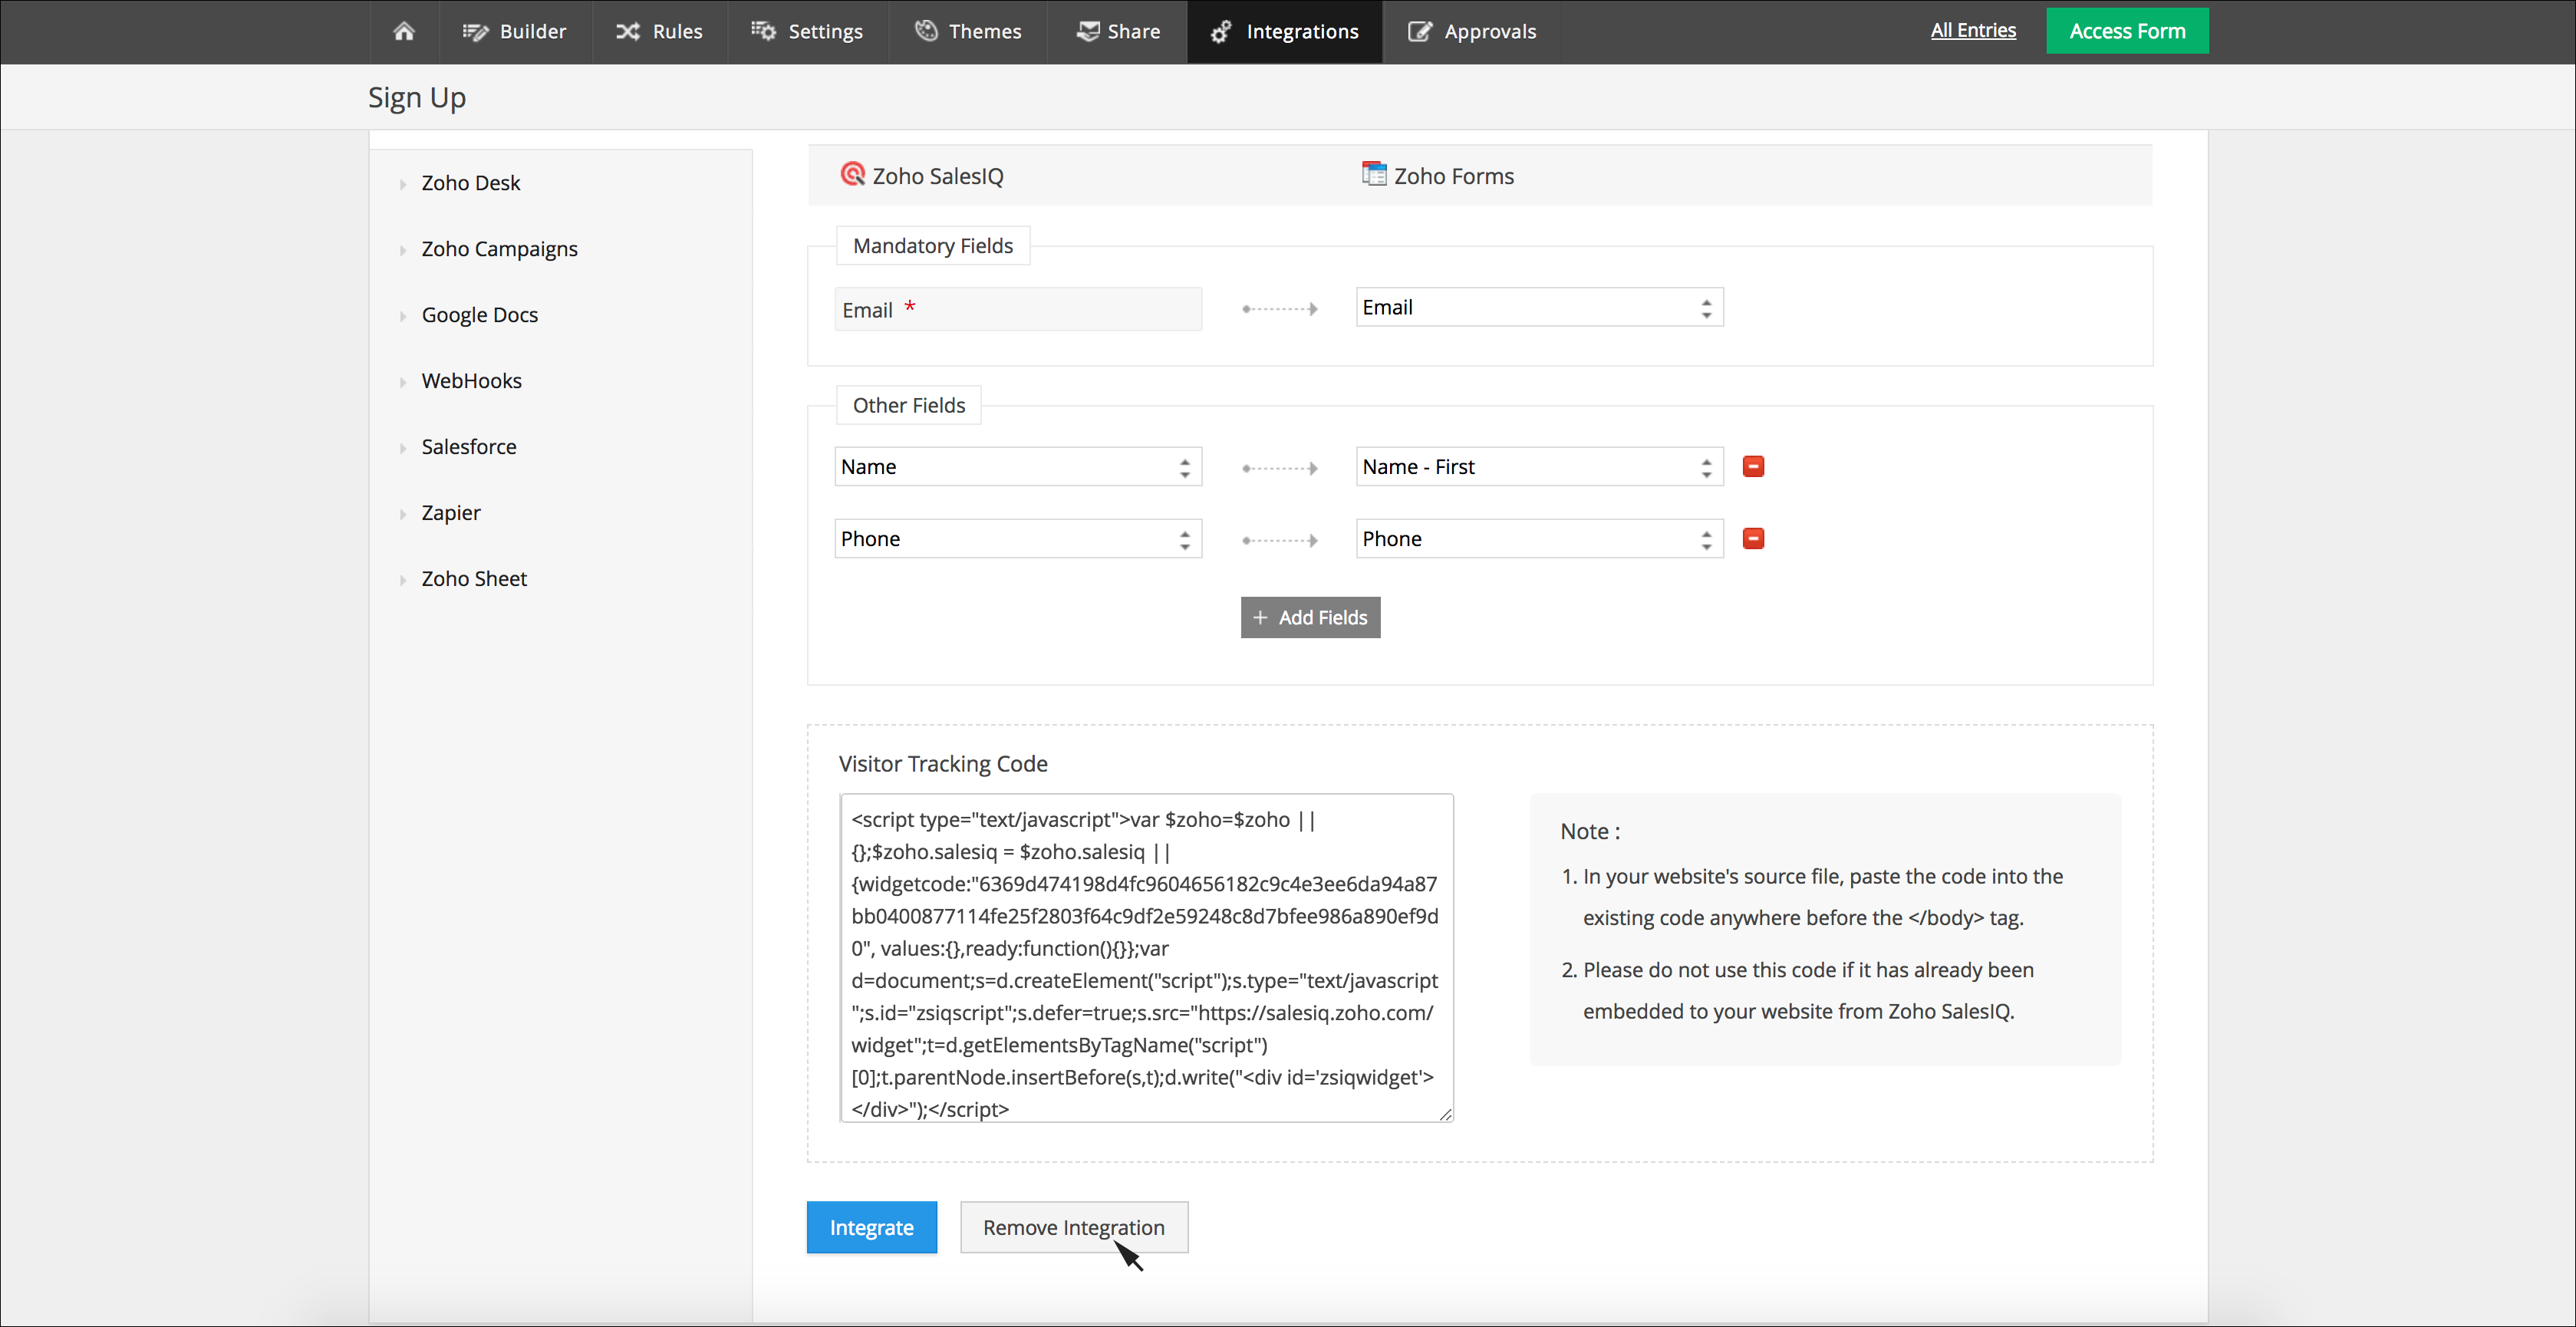Click the mandatory Email SalesIQ field
The height and width of the screenshot is (1327, 2576).
tap(1018, 309)
